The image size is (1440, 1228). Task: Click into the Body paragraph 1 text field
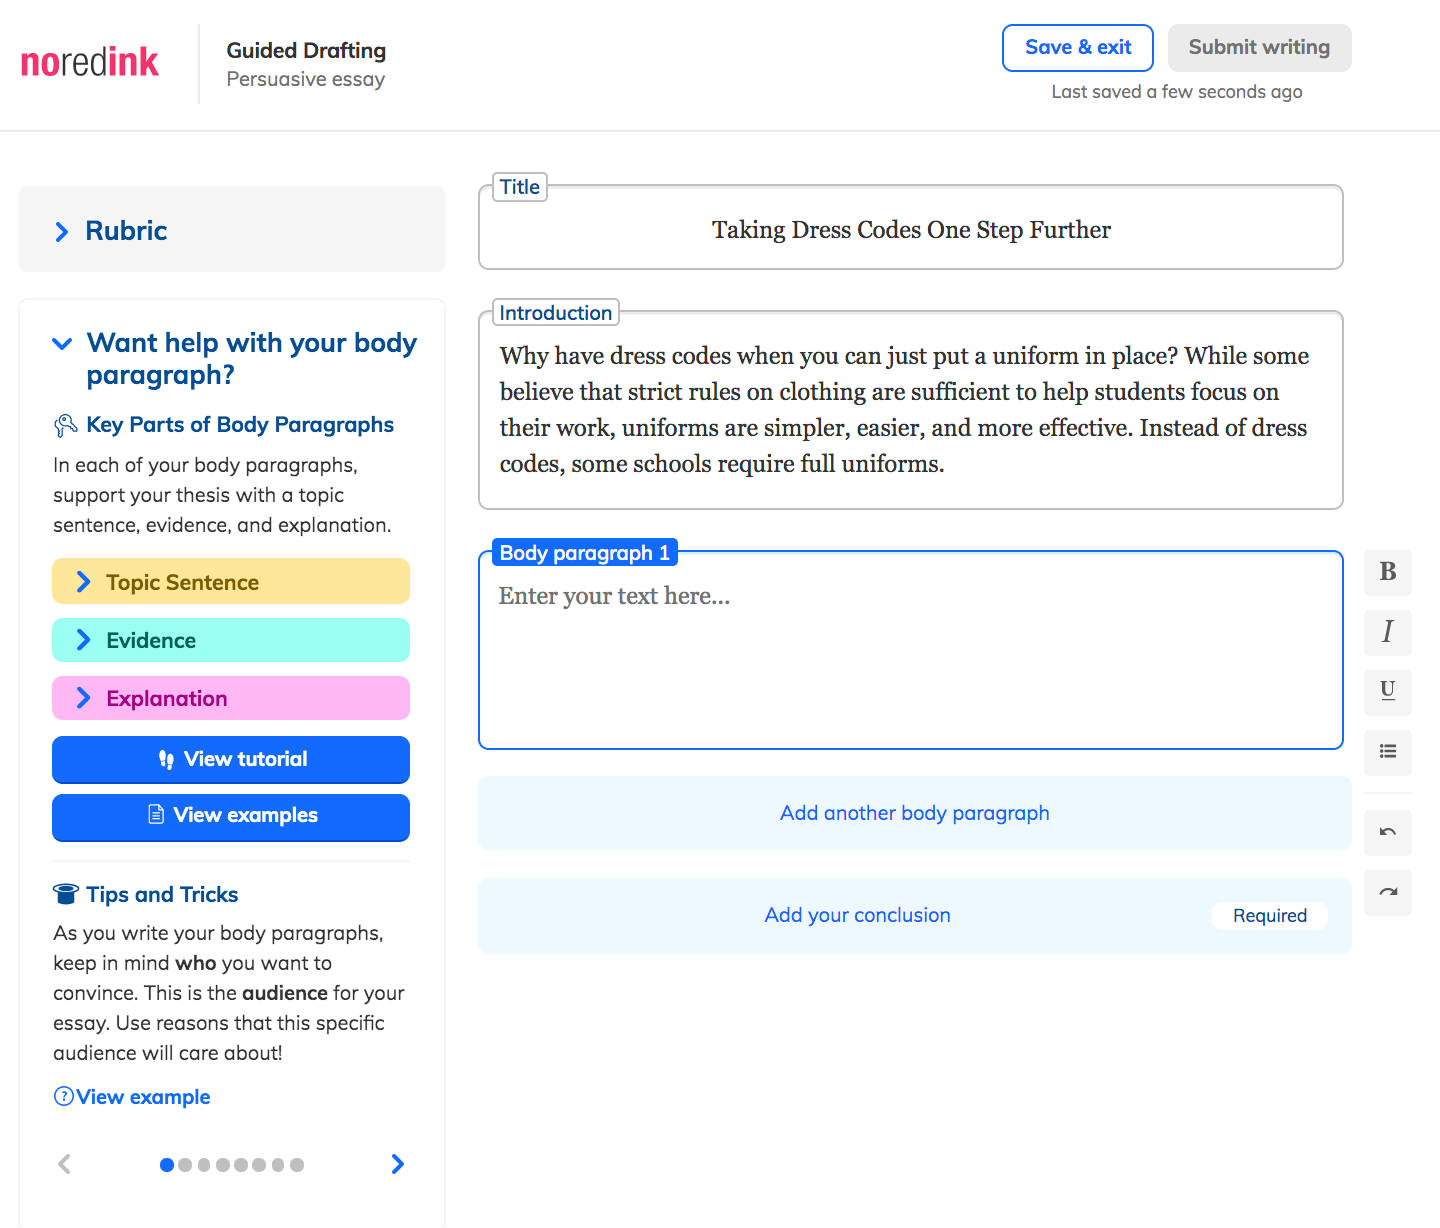point(910,660)
